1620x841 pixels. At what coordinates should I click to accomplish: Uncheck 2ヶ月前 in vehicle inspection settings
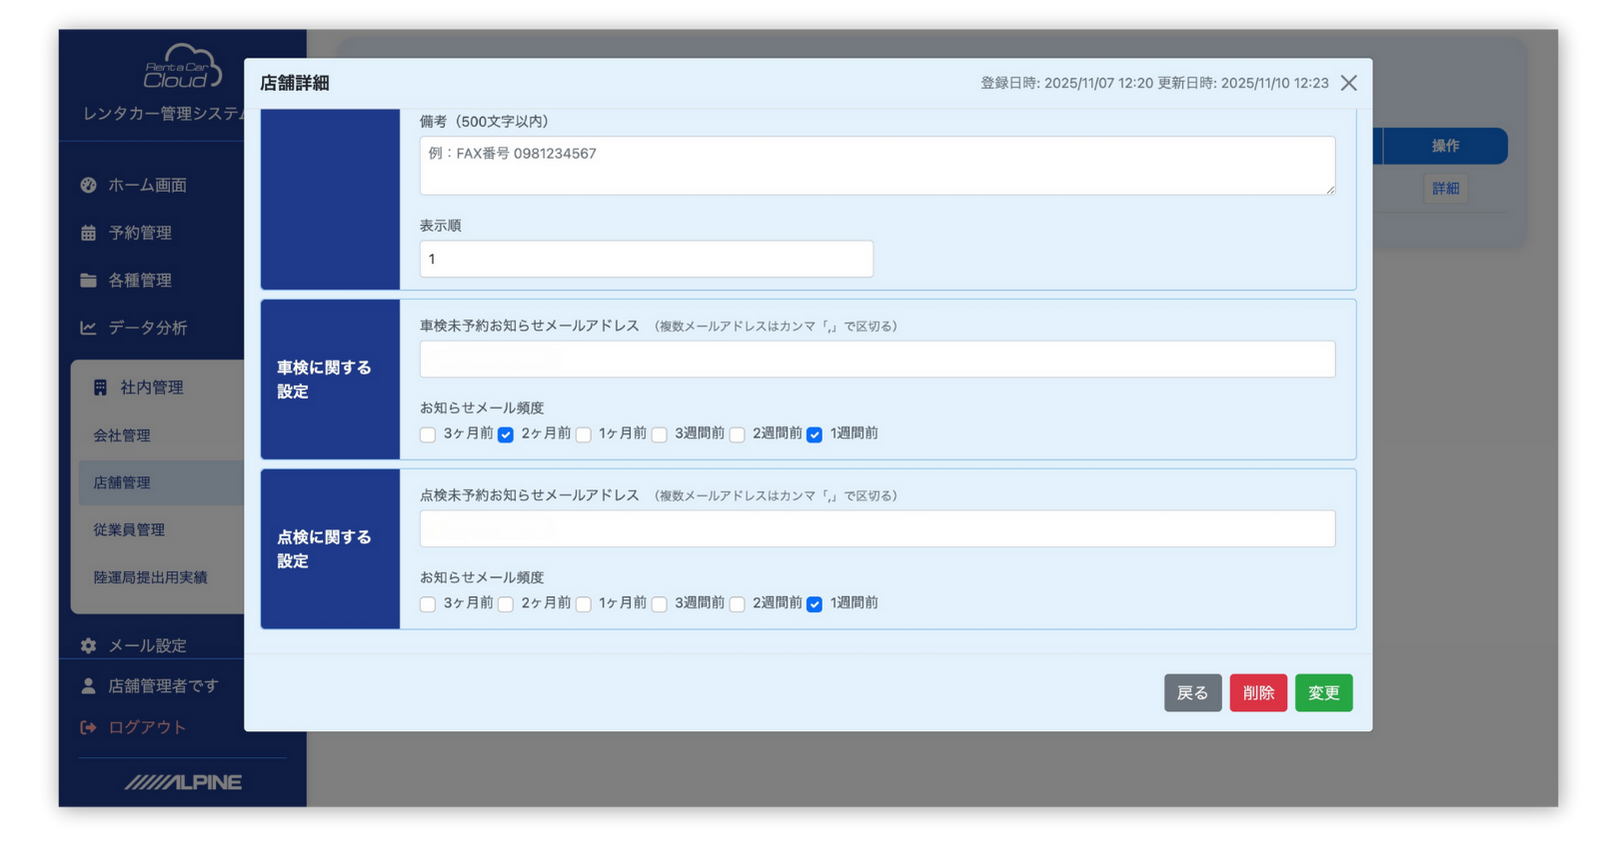click(x=506, y=435)
